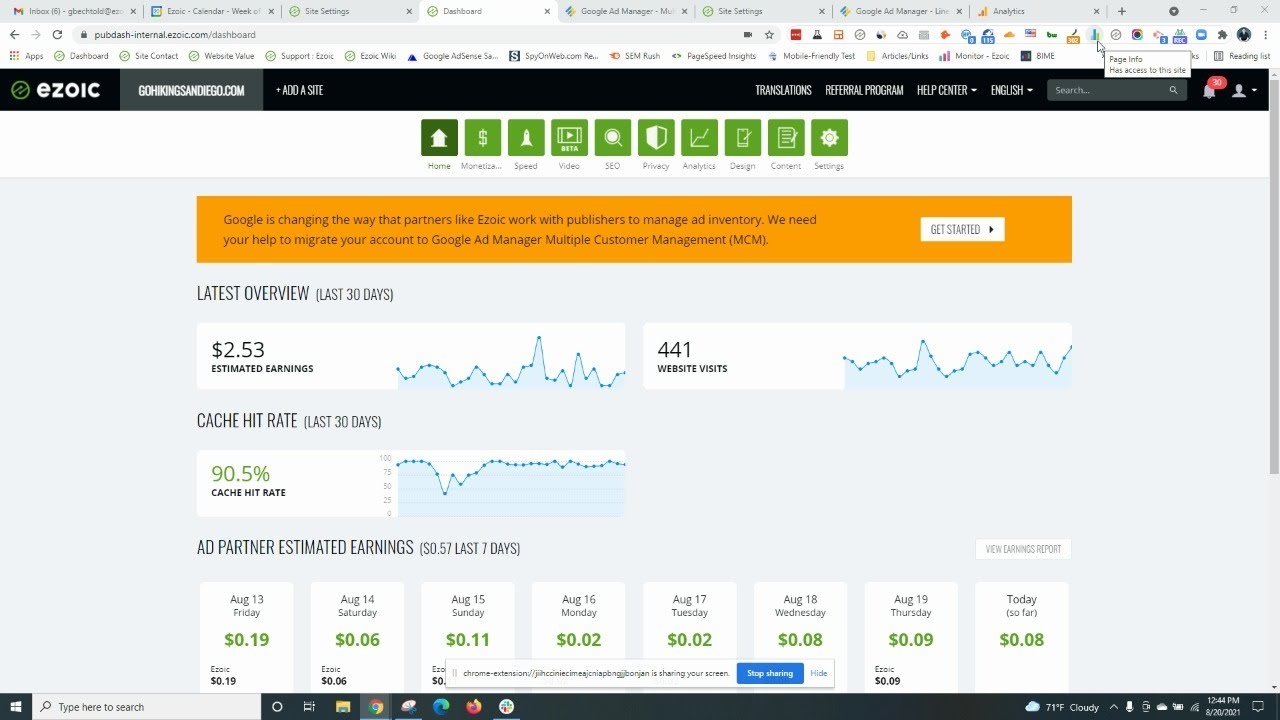Expand the English language dropdown
The width and height of the screenshot is (1280, 720).
1012,90
